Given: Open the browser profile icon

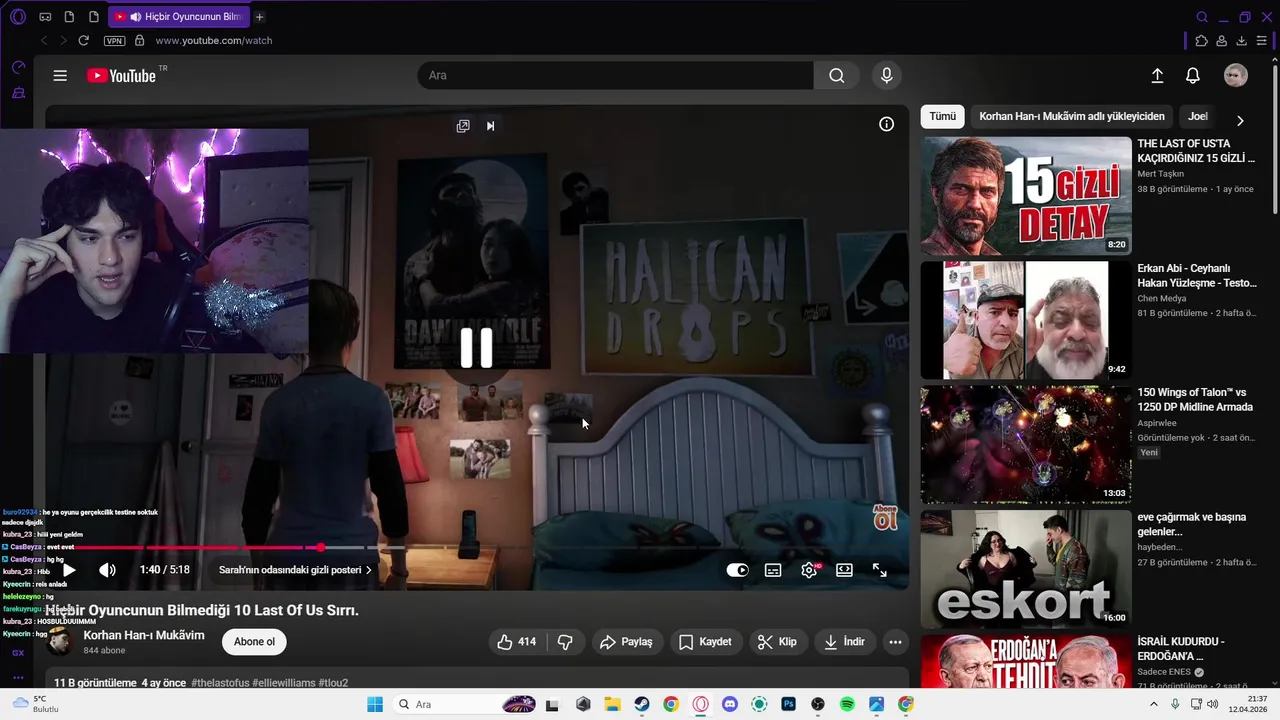Looking at the screenshot, I should [x=1222, y=41].
